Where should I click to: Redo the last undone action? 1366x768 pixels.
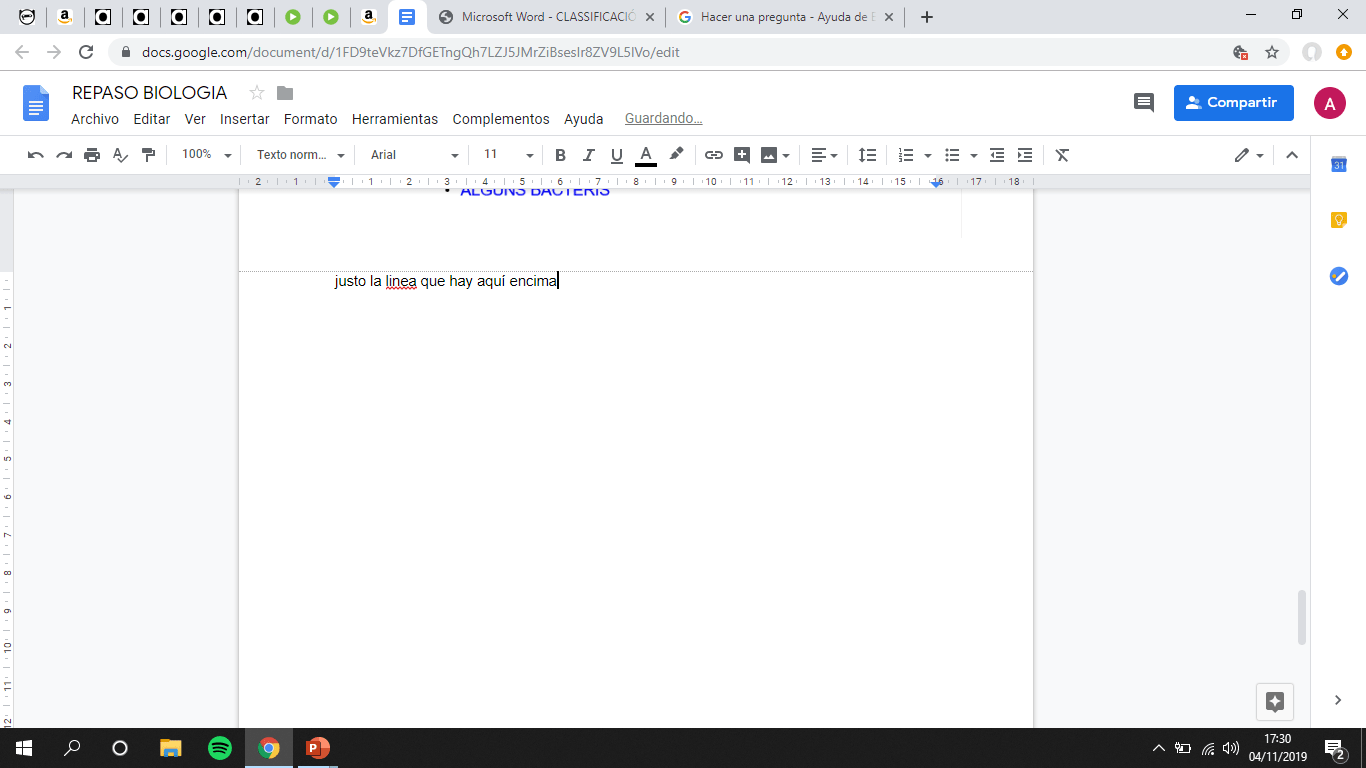(x=64, y=155)
